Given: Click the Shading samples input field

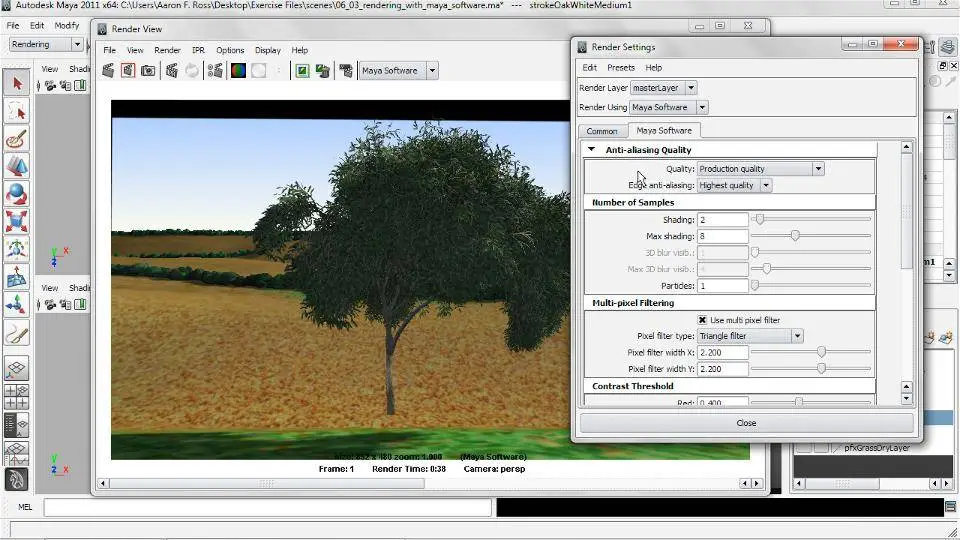Looking at the screenshot, I should click(x=722, y=219).
